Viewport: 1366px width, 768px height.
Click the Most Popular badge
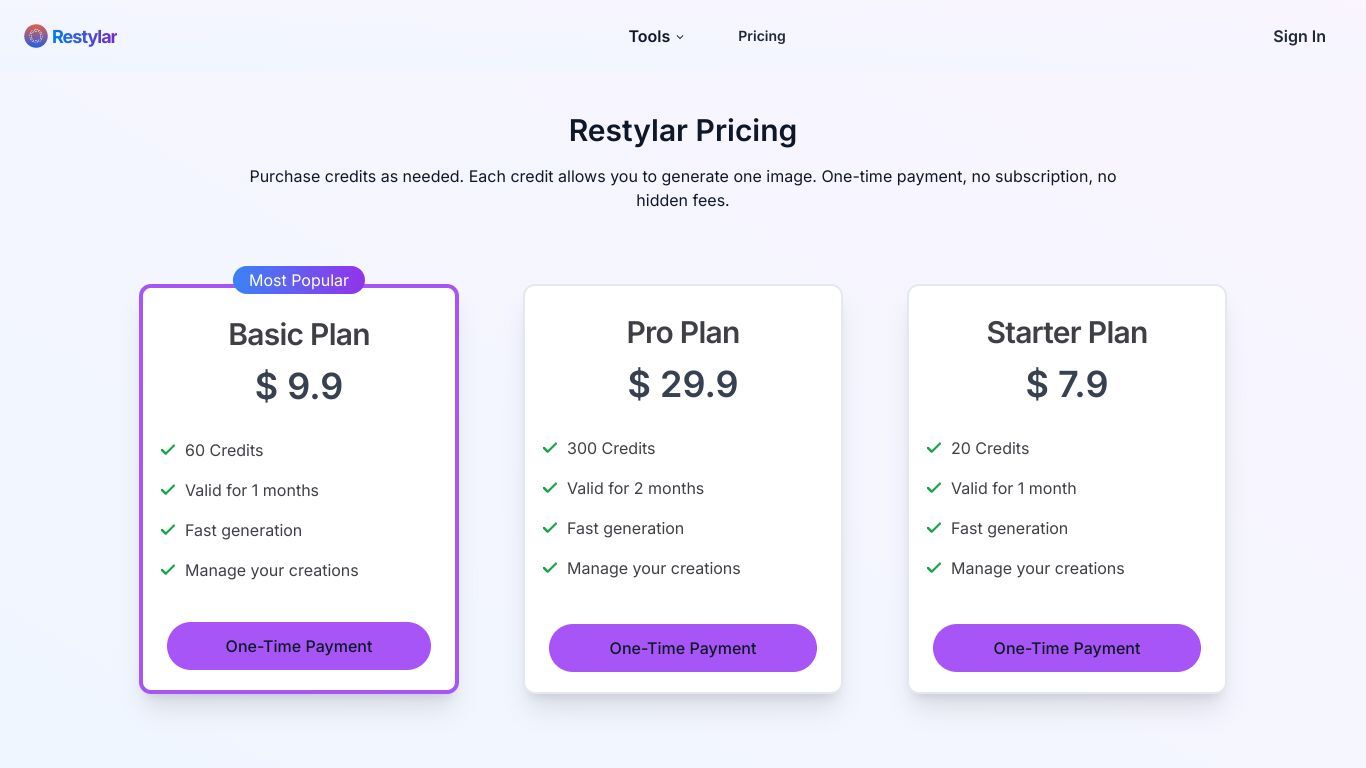tap(299, 280)
